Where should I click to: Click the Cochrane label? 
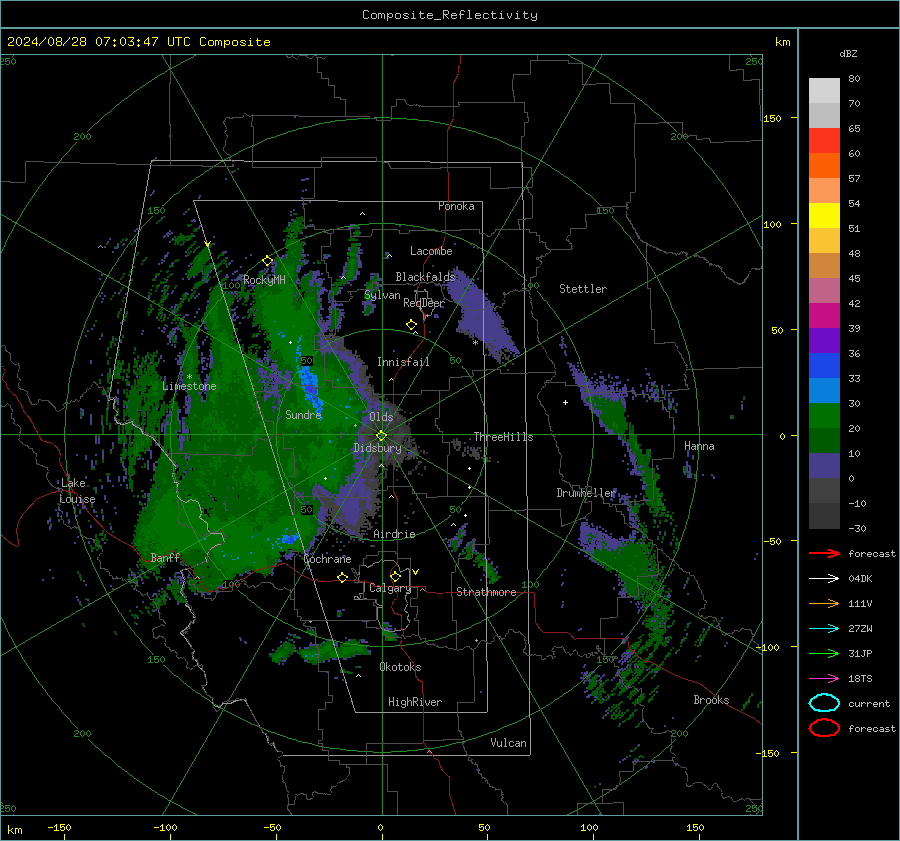coord(327,559)
